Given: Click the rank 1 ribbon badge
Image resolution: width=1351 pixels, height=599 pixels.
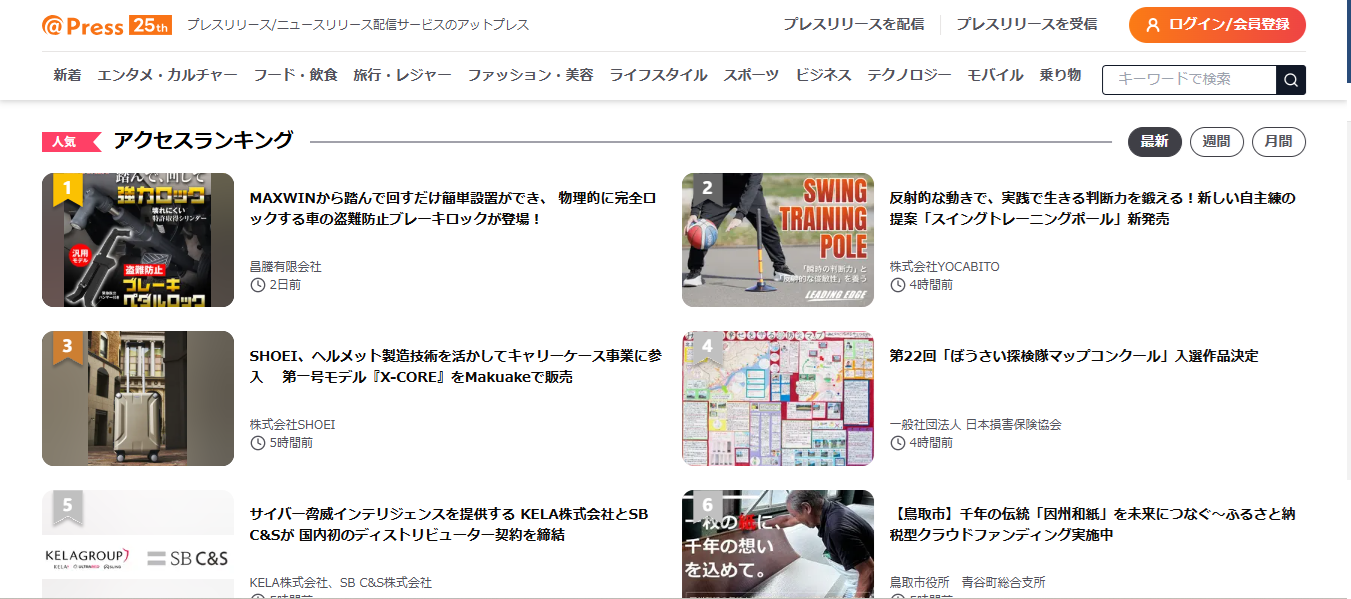Looking at the screenshot, I should (x=67, y=189).
